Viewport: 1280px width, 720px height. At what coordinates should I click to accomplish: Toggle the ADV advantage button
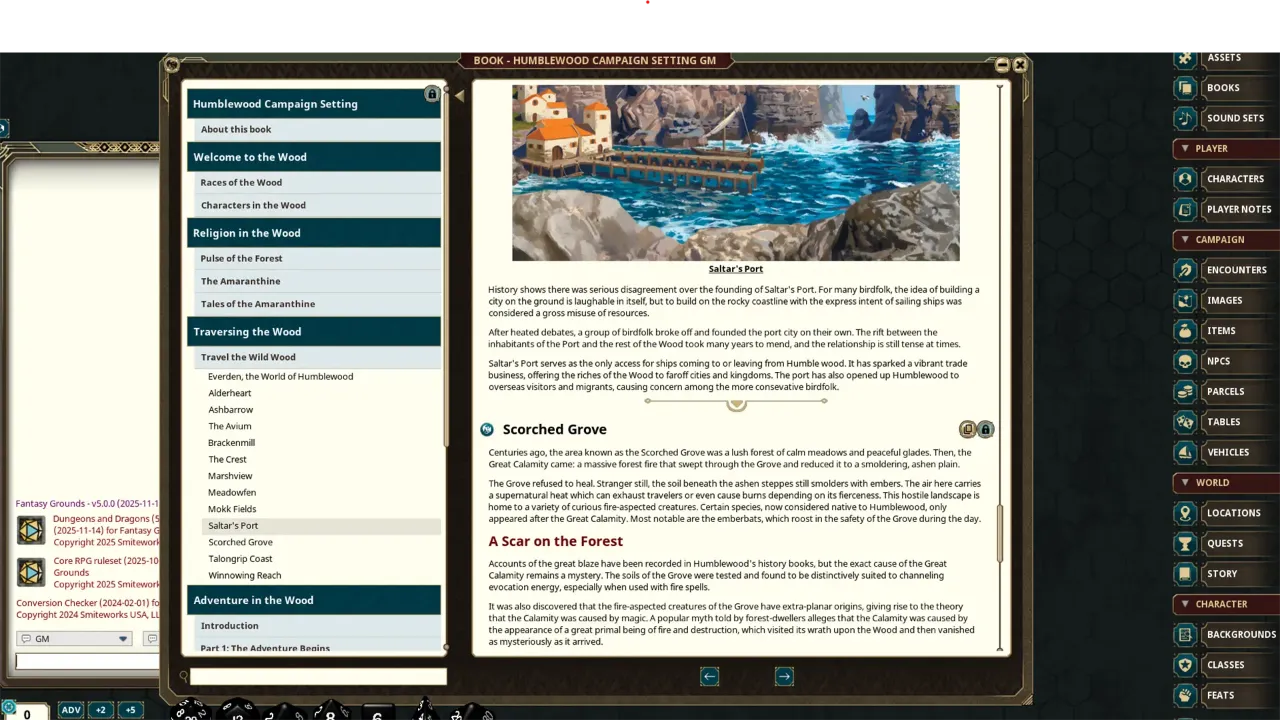pyautogui.click(x=71, y=710)
